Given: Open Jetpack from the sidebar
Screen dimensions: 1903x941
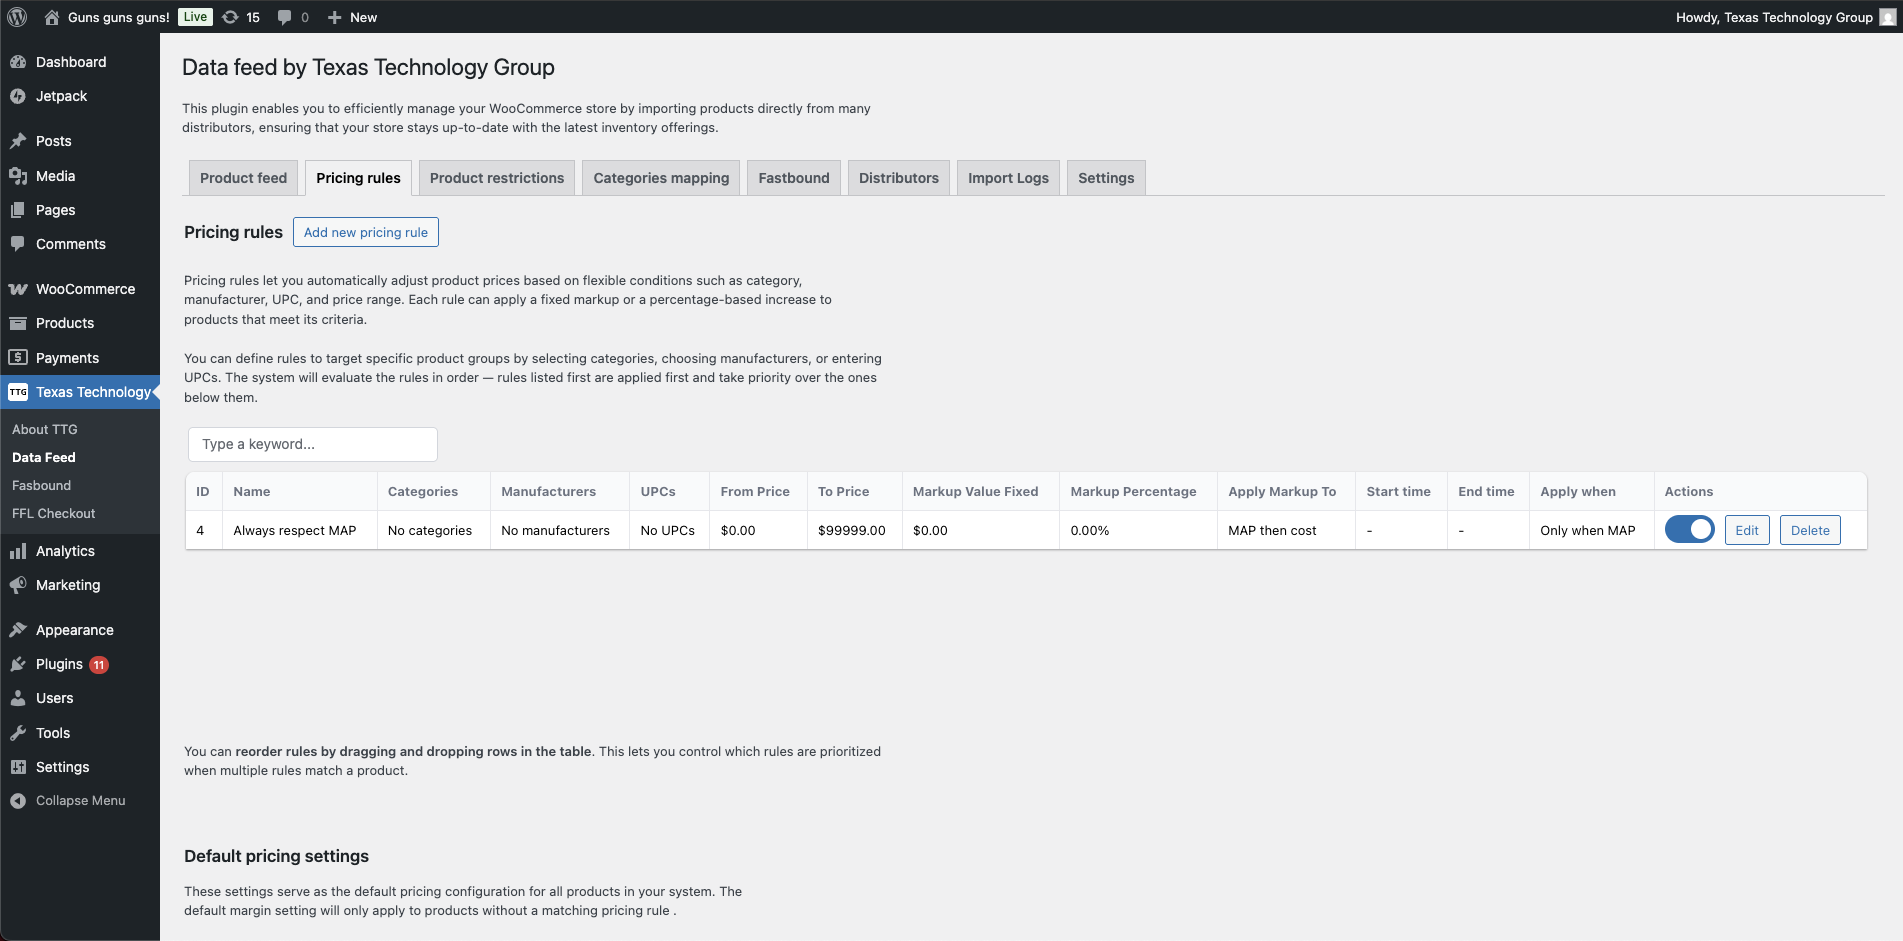Looking at the screenshot, I should tap(61, 96).
